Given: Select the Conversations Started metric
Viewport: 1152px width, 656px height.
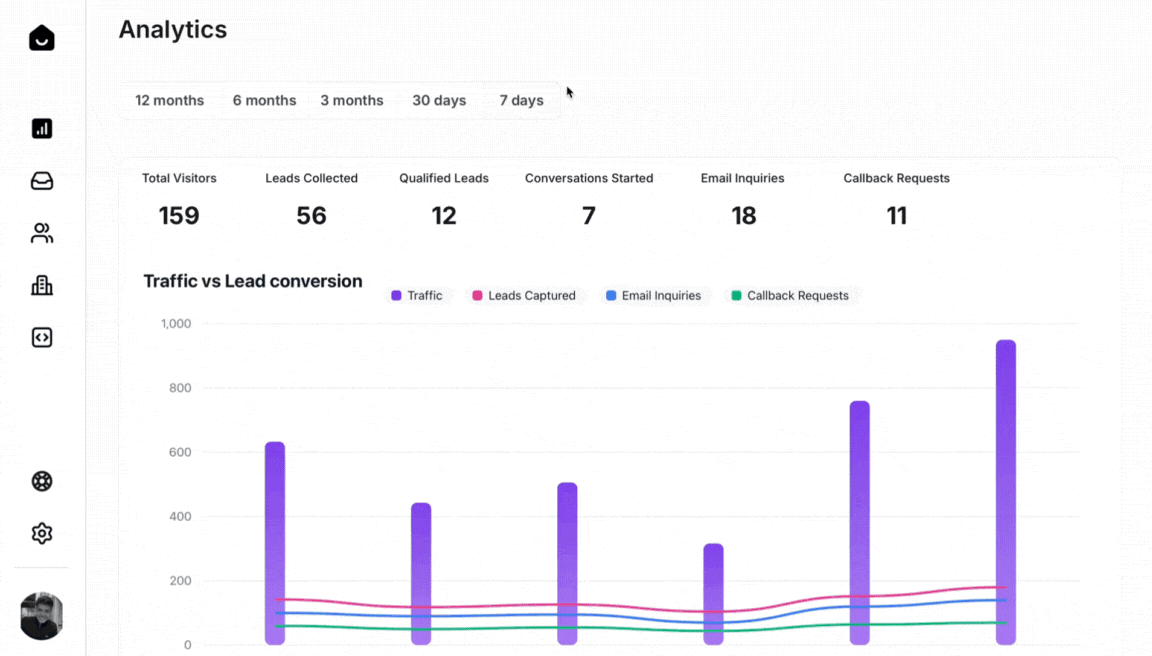Looking at the screenshot, I should point(589,200).
